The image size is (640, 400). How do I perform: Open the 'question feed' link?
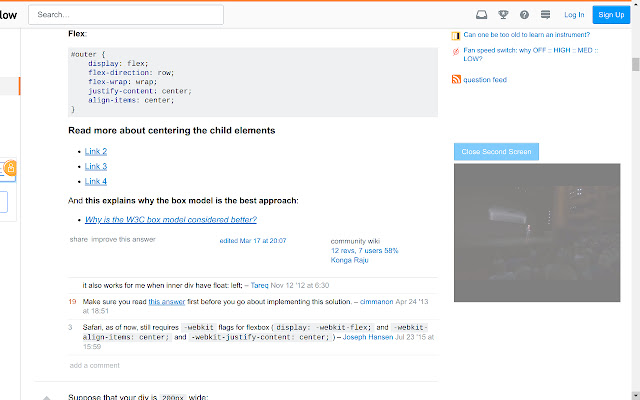point(485,80)
